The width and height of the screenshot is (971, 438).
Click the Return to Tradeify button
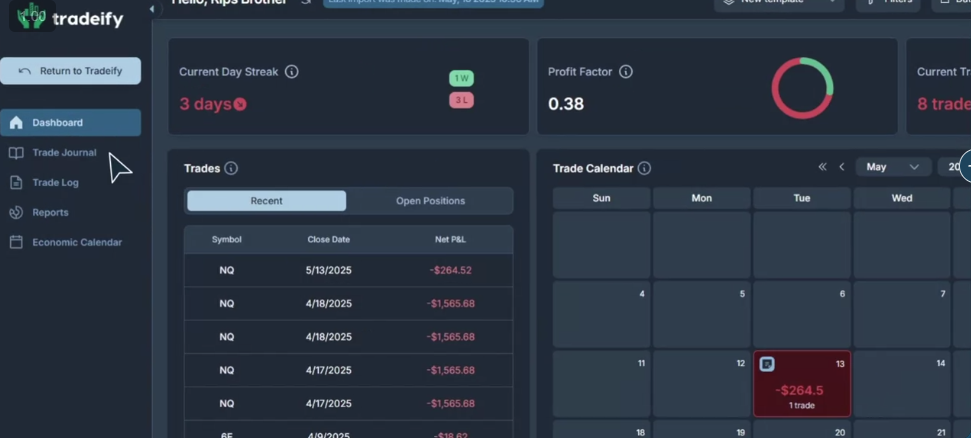[70, 71]
